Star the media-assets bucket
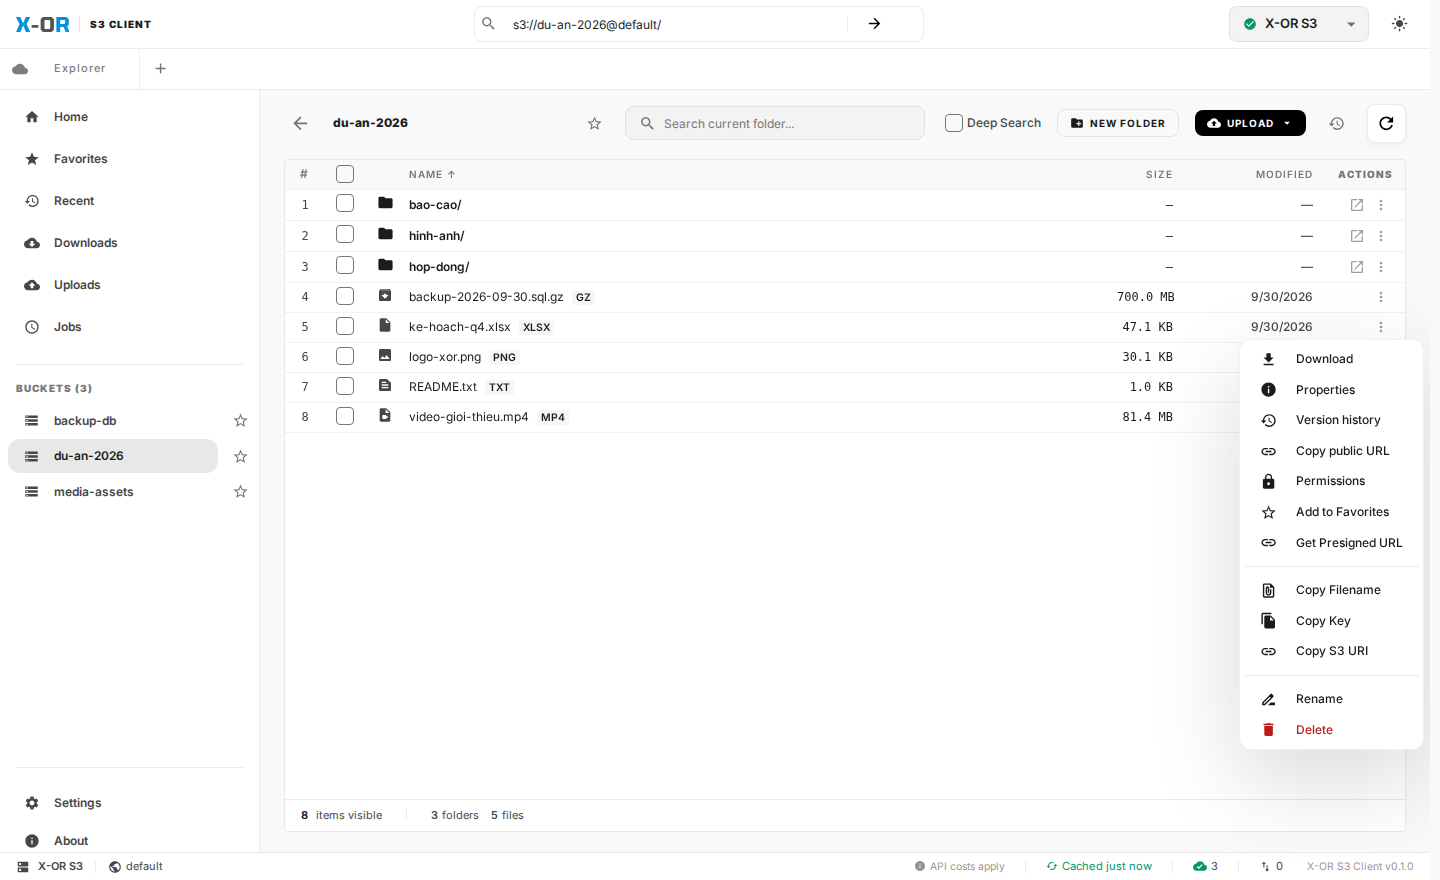Screen dimensions: 1440x880 point(240,492)
